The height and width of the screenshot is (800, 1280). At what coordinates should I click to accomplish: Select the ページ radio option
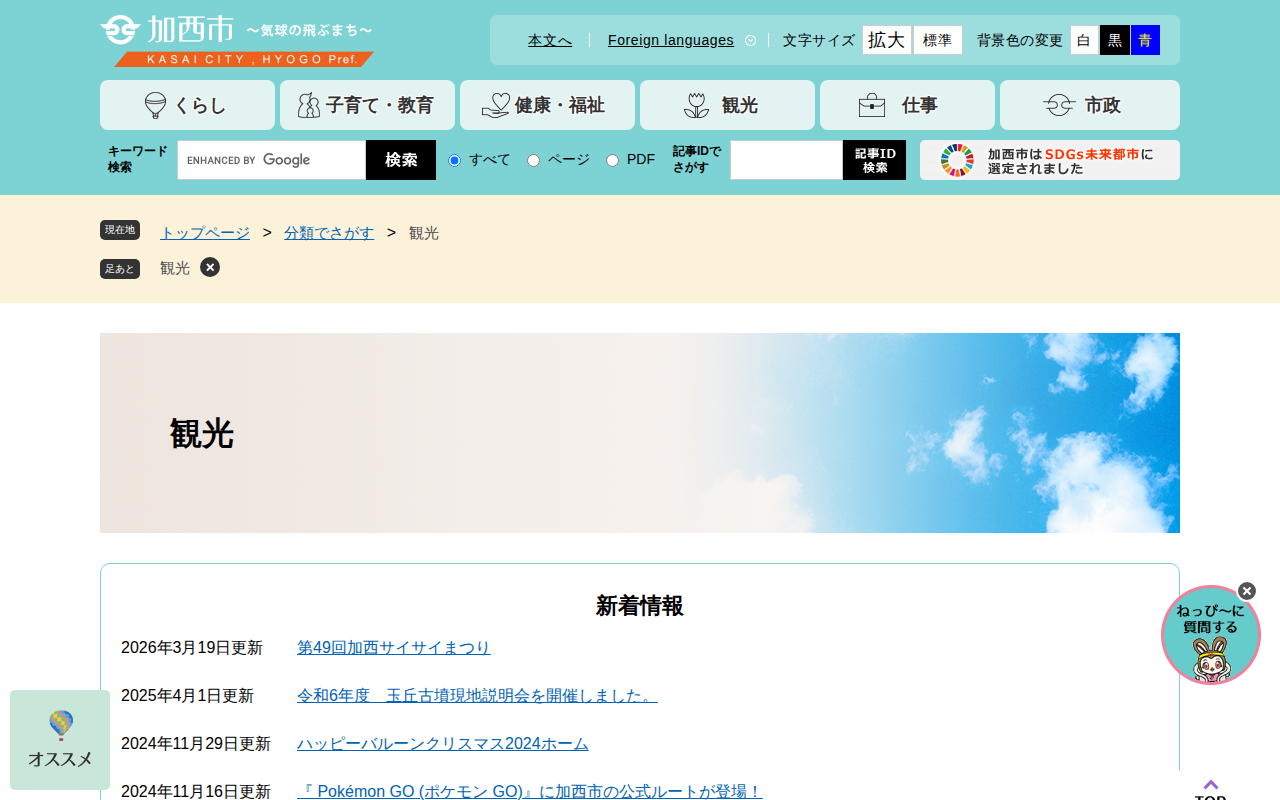click(x=534, y=160)
